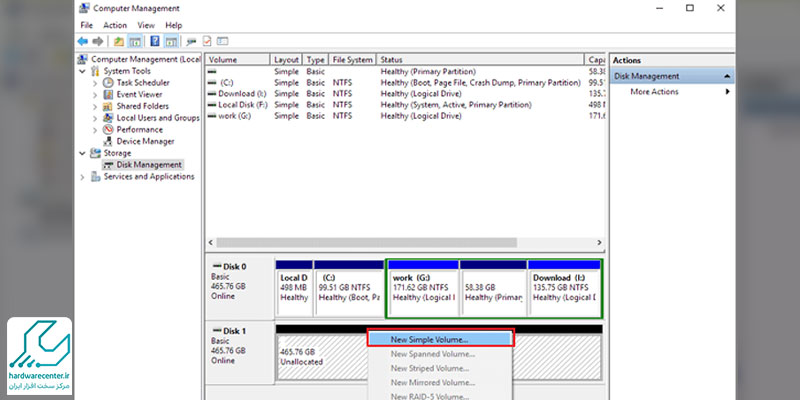The image size is (800, 400).
Task: Click drive icon beside work (G:) row
Action: [x=212, y=116]
